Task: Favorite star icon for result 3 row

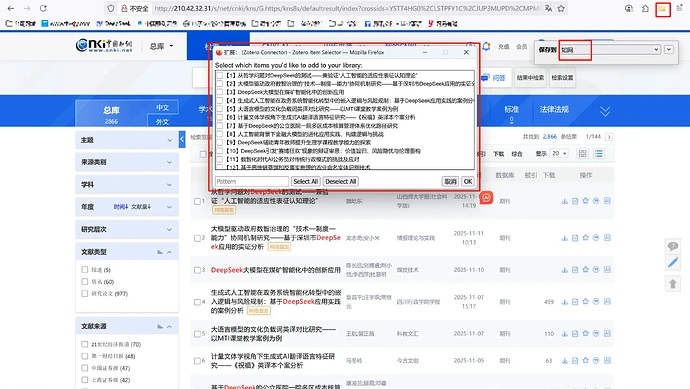Action: tap(586, 270)
